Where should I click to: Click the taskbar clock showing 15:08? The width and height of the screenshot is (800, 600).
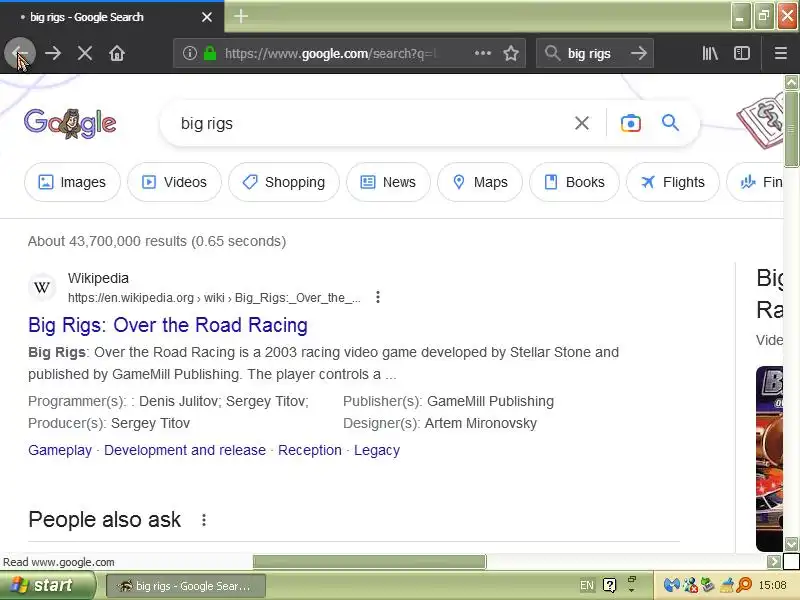click(x=772, y=585)
